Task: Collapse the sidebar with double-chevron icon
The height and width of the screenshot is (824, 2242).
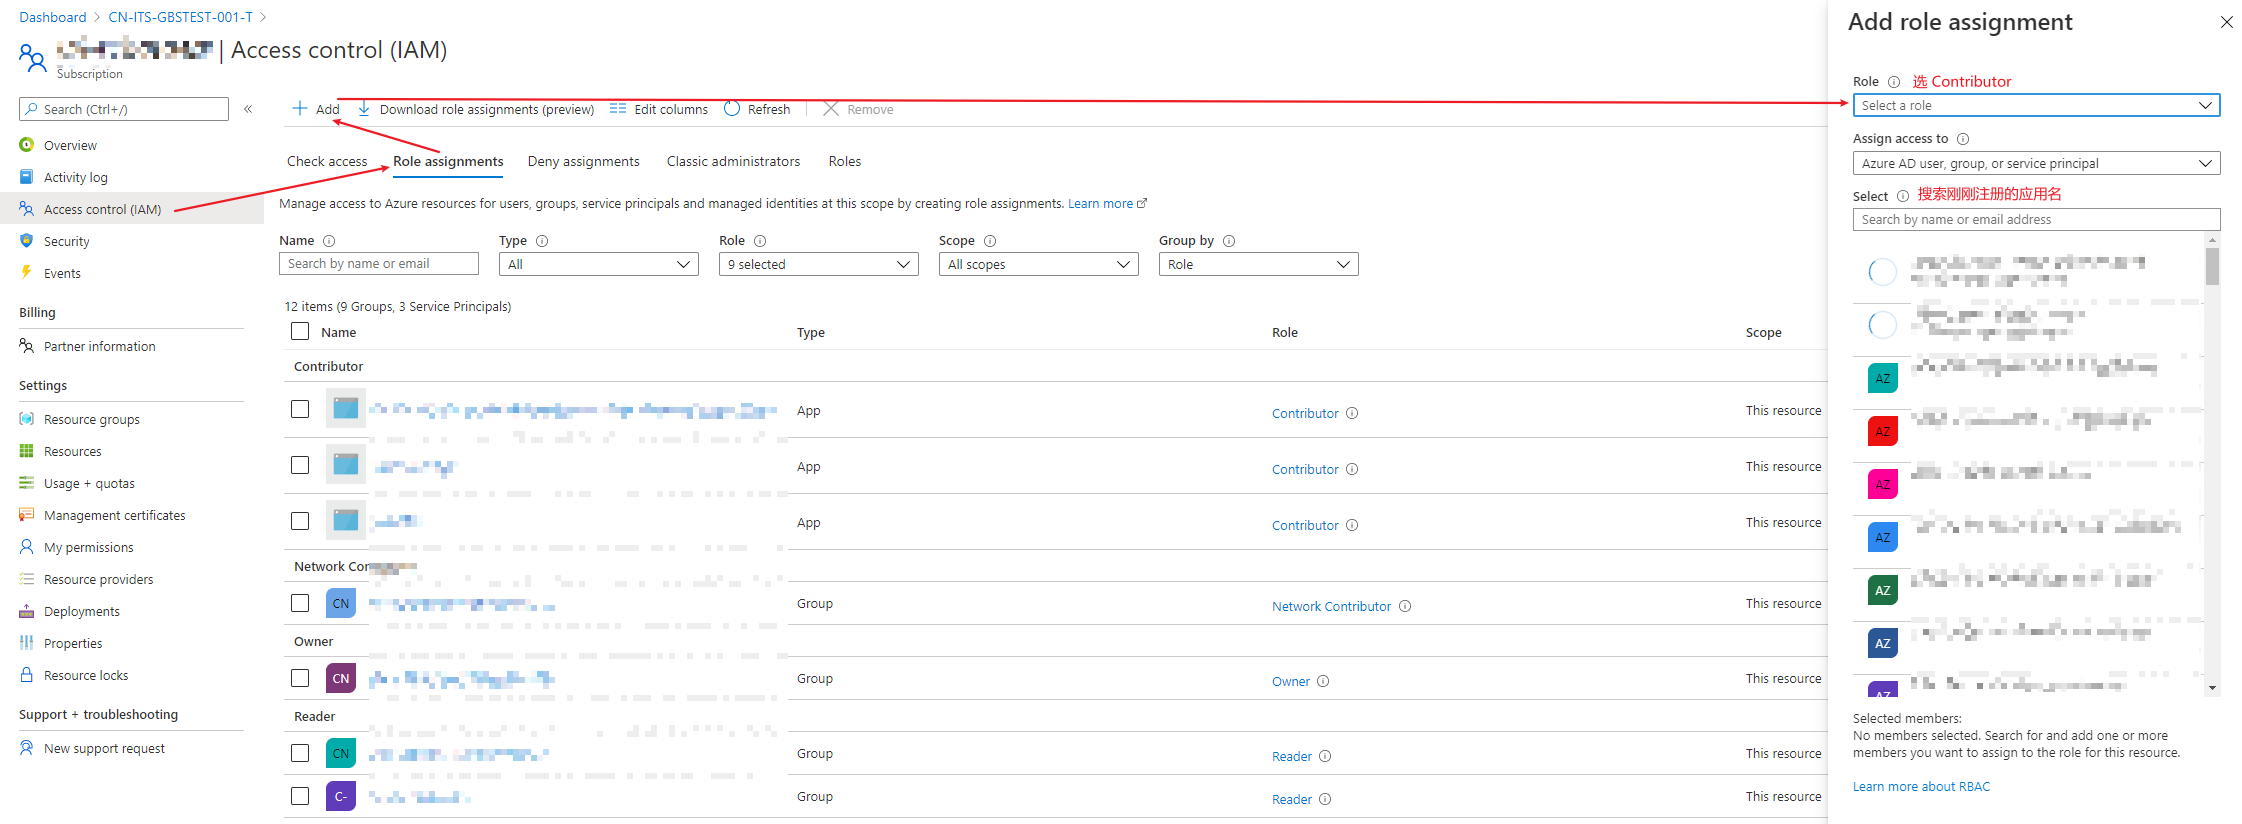Action: pos(248,109)
